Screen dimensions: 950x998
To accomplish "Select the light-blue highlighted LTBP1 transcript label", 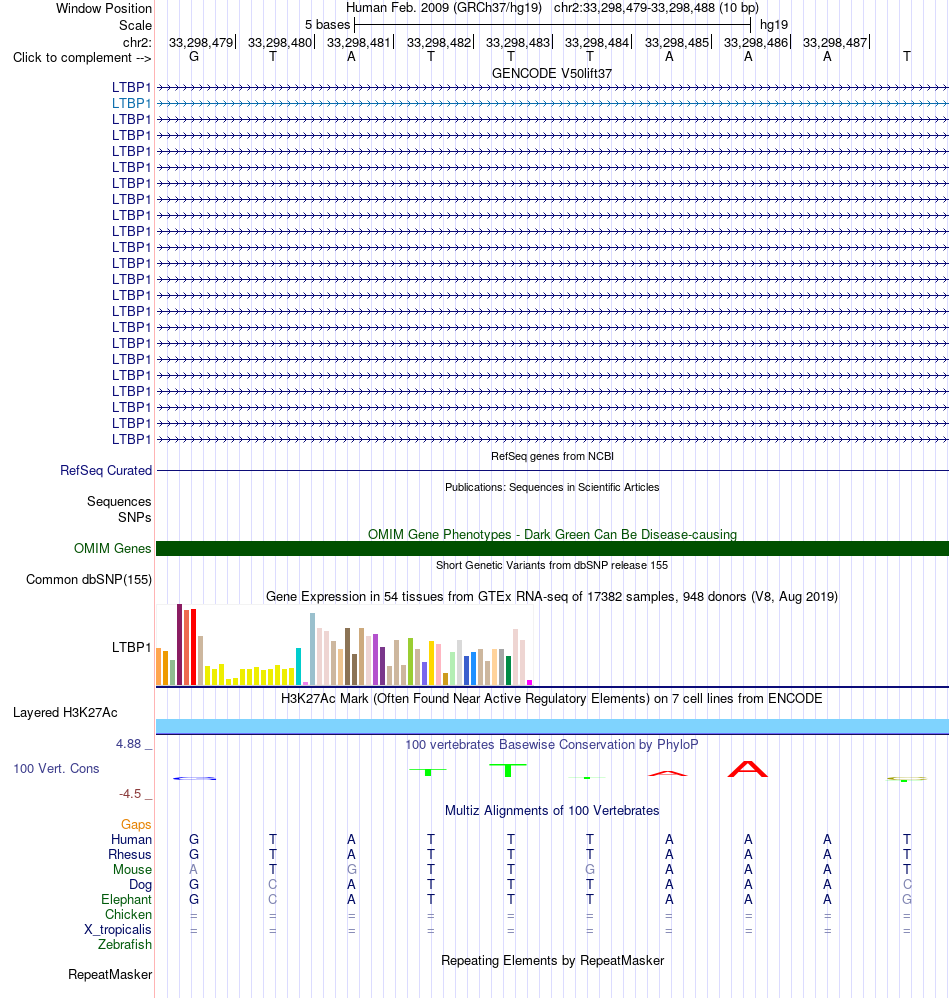I will tap(132, 103).
